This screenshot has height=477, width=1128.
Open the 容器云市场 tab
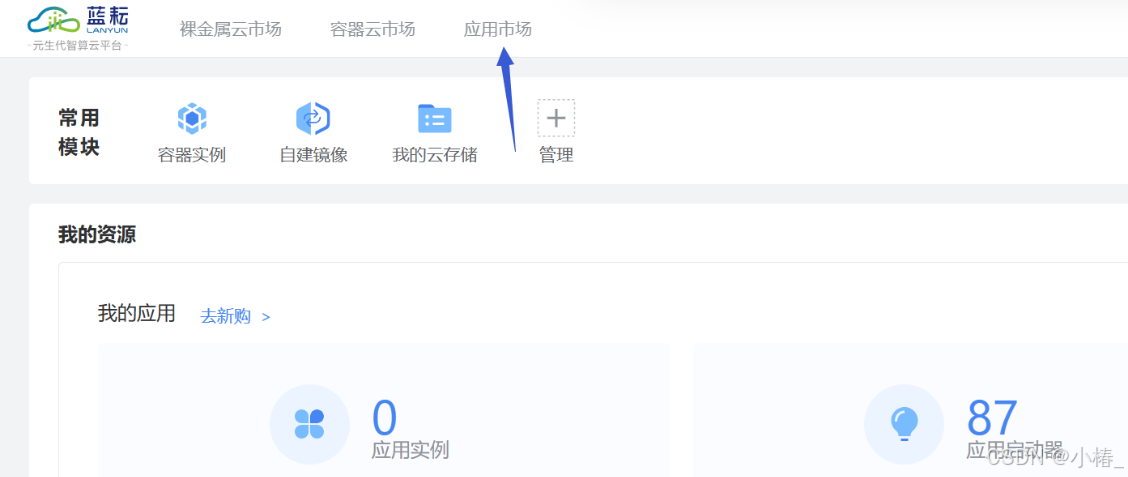click(373, 29)
